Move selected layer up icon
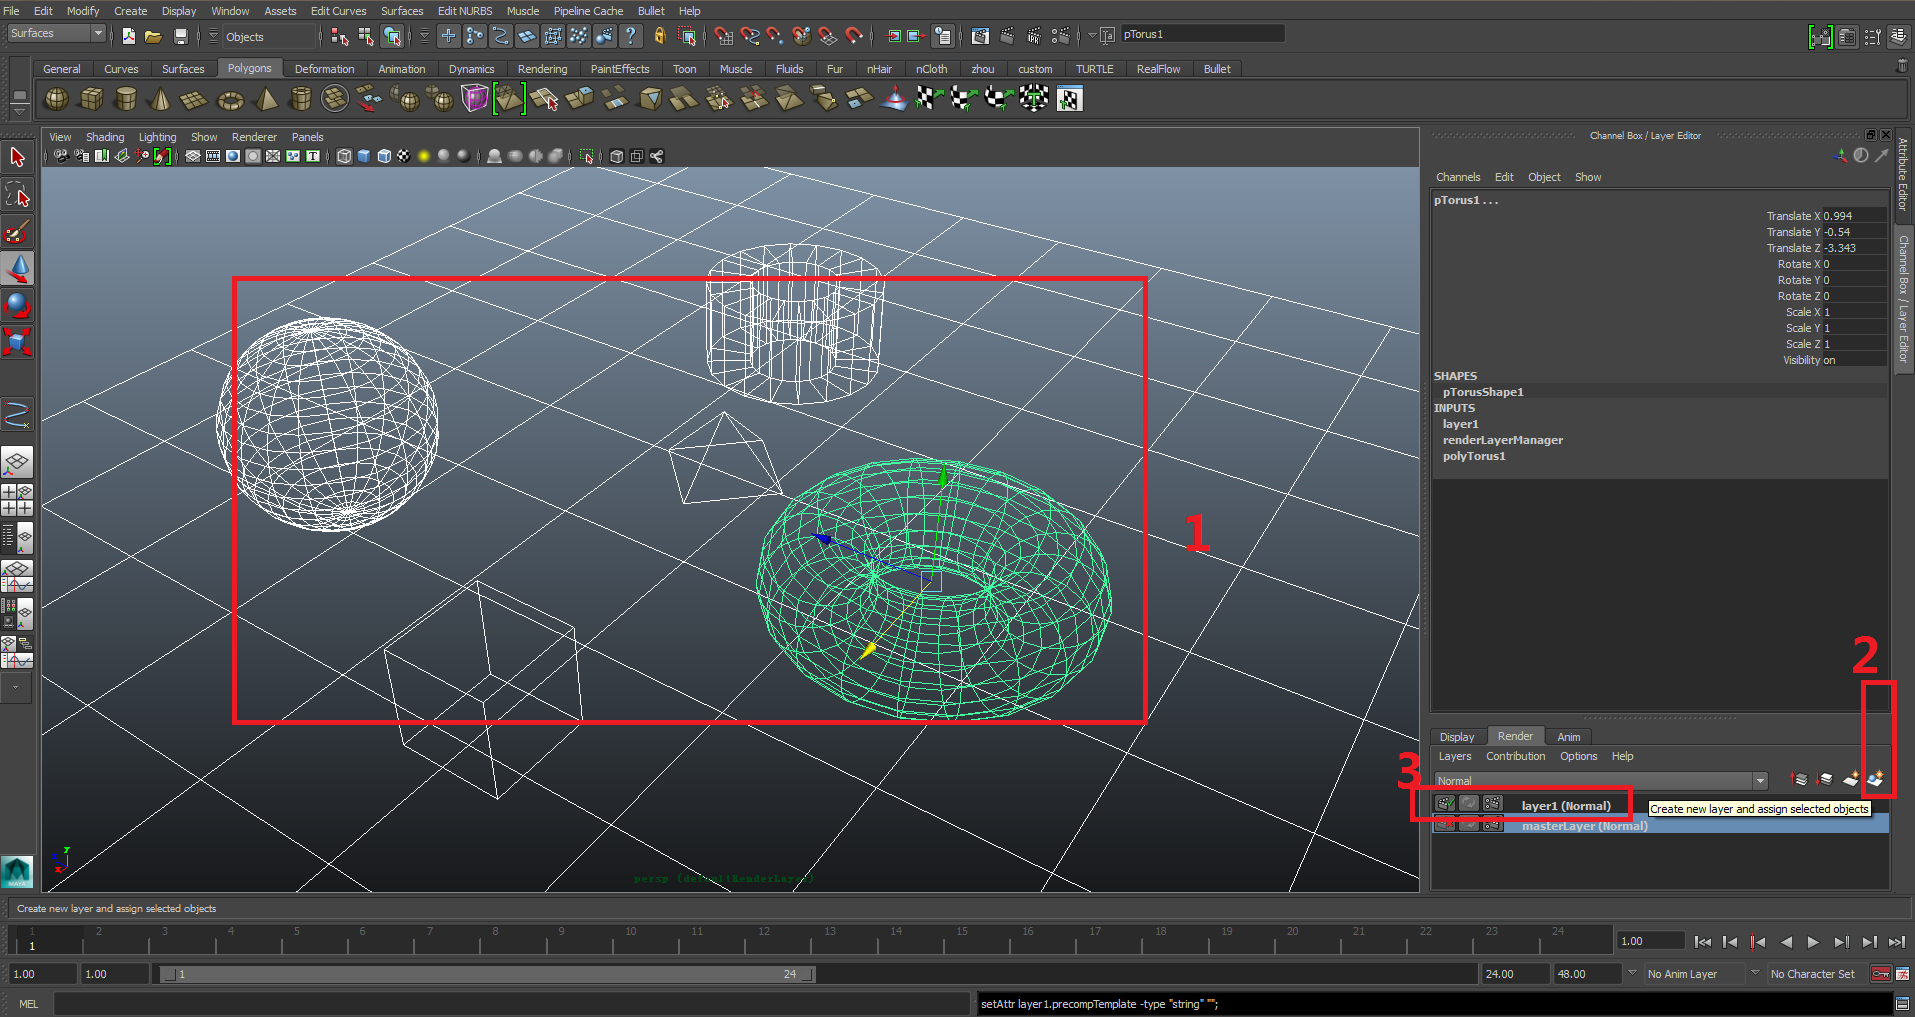 (x=1799, y=779)
